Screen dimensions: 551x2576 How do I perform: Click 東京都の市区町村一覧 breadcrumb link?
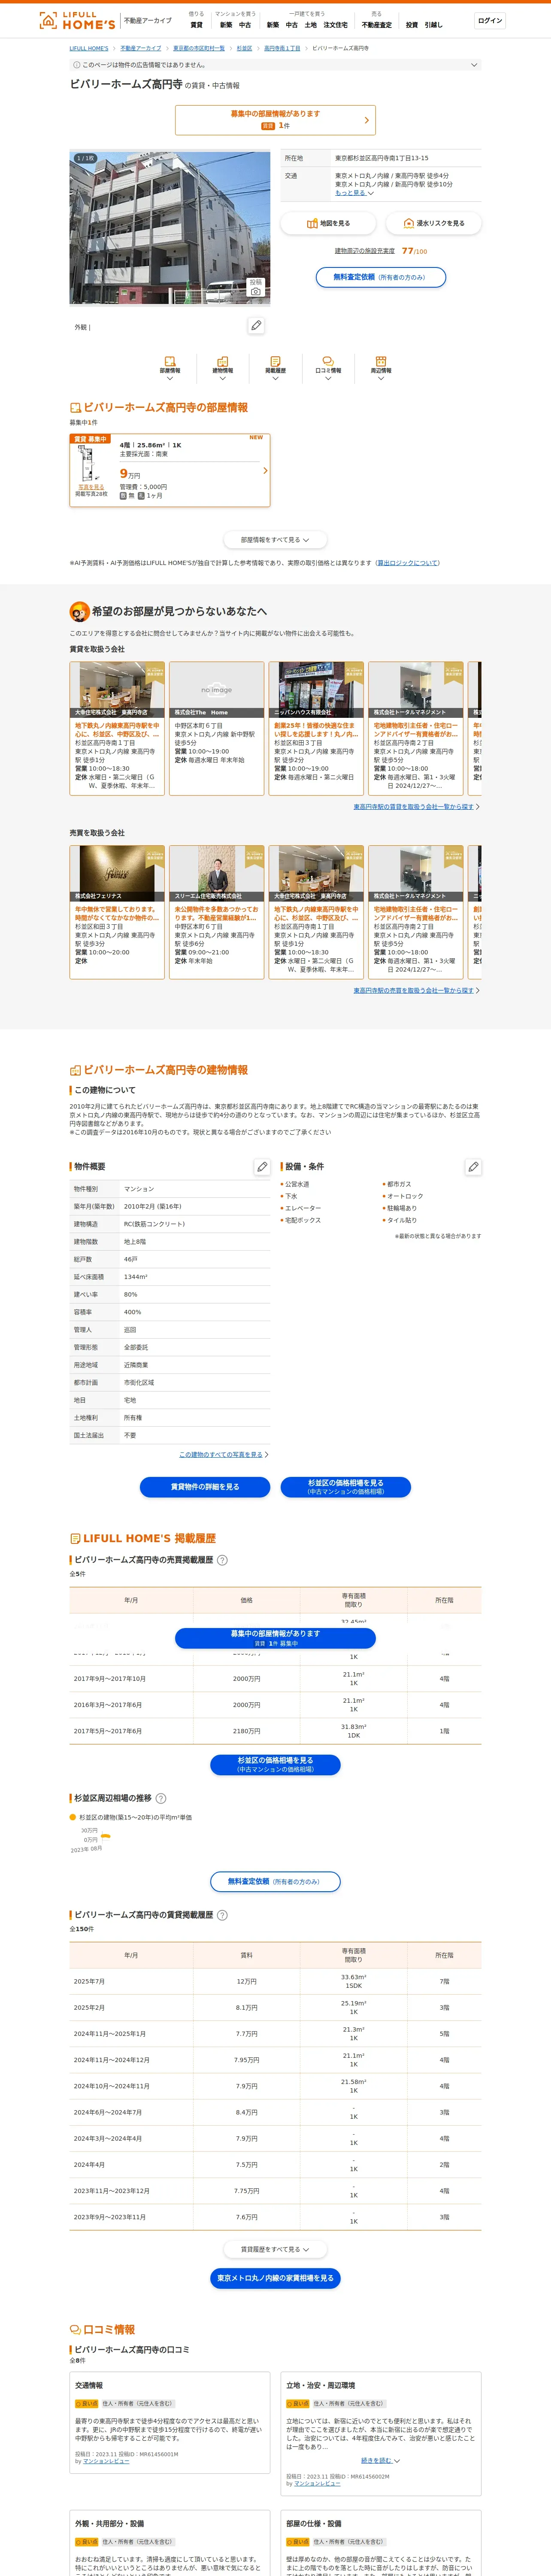click(199, 48)
